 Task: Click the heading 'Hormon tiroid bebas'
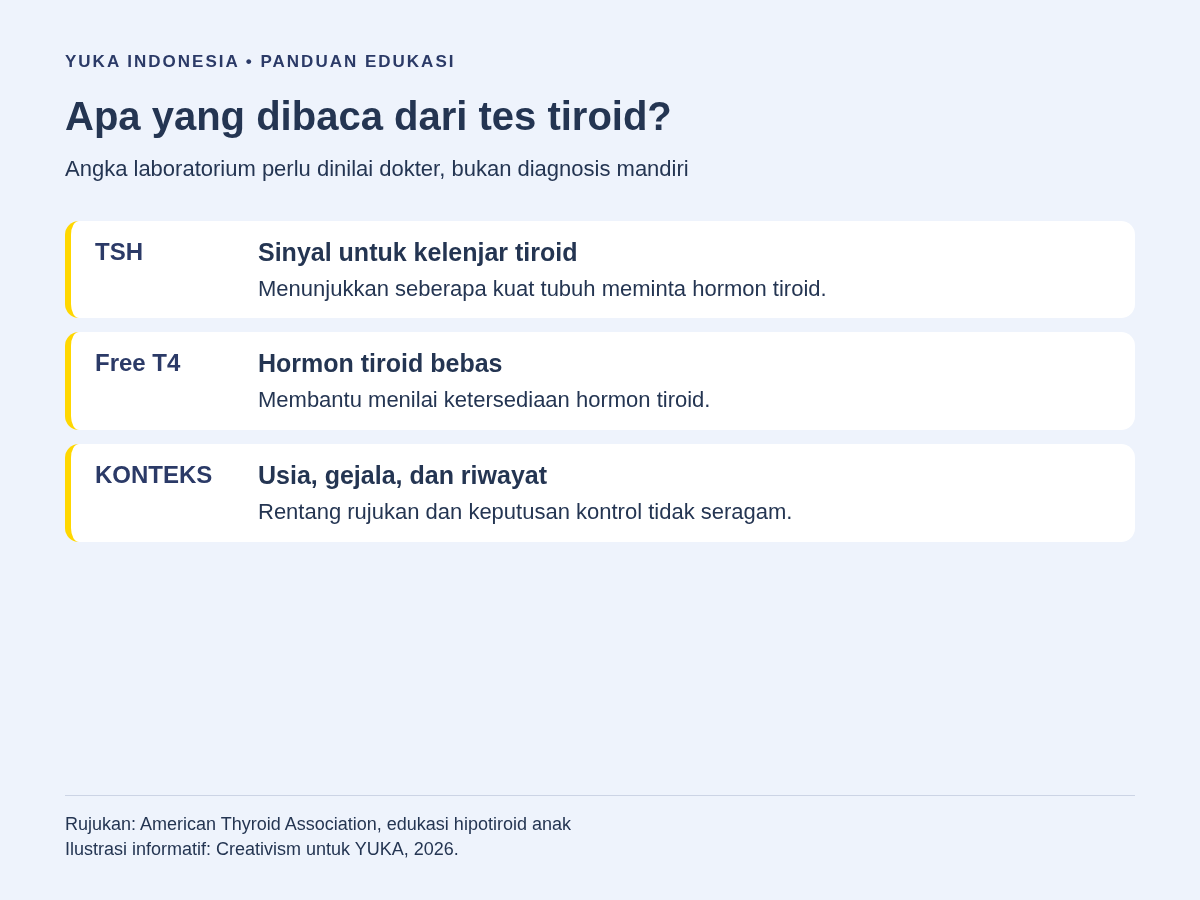pyautogui.click(x=380, y=363)
